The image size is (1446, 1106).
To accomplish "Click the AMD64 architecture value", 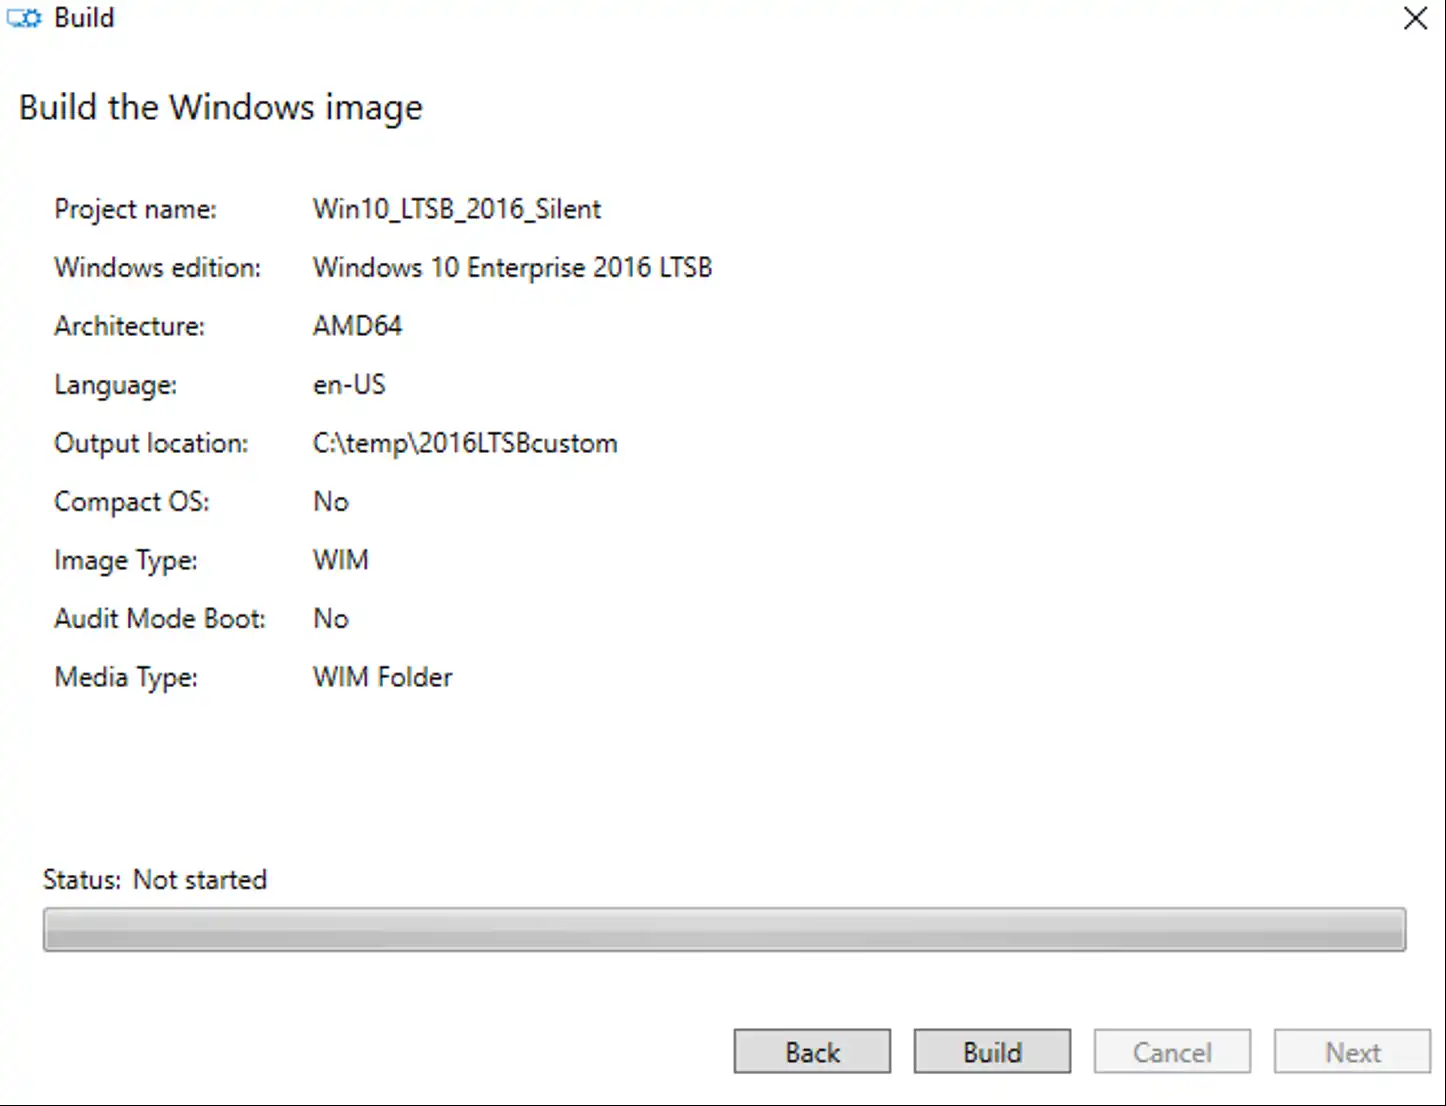I will tap(357, 326).
